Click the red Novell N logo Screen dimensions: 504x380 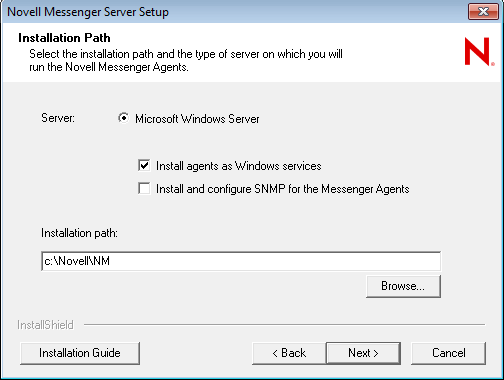coord(479,51)
